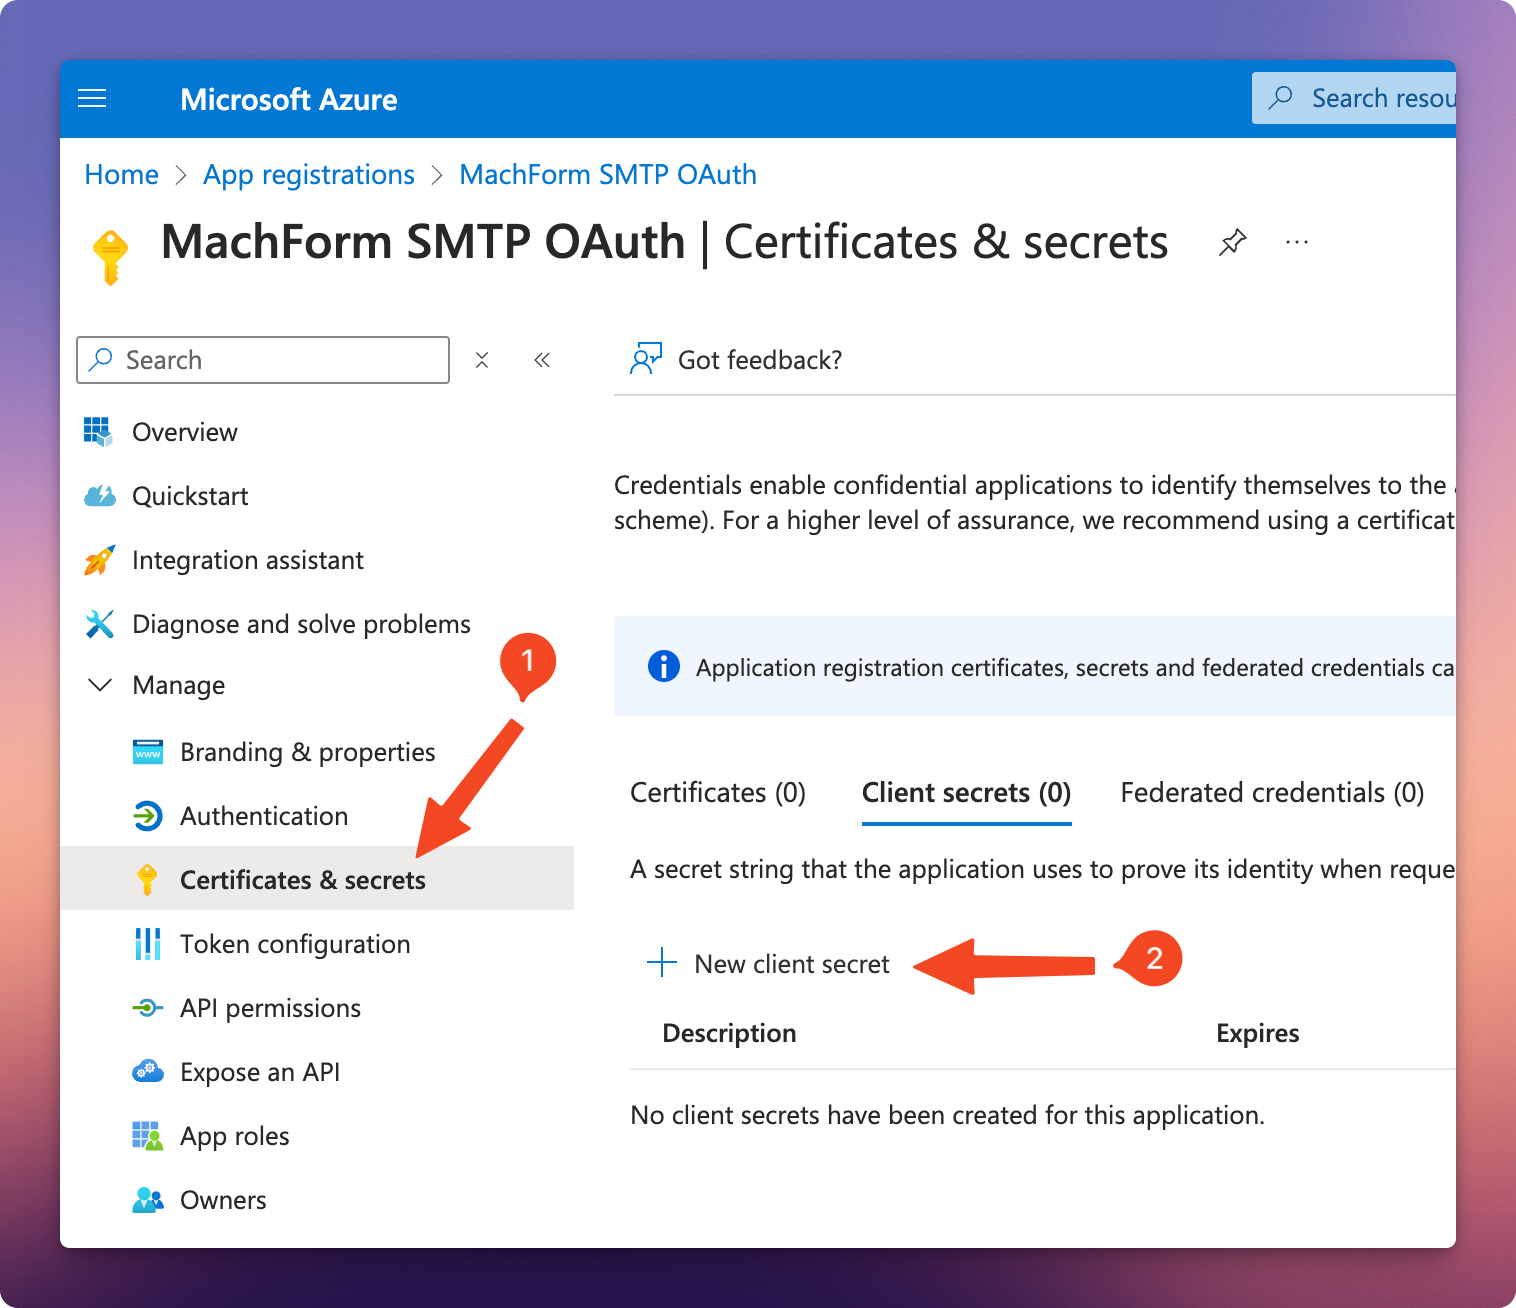Click the Description column header
Viewport: 1516px width, 1308px height.
point(729,1033)
